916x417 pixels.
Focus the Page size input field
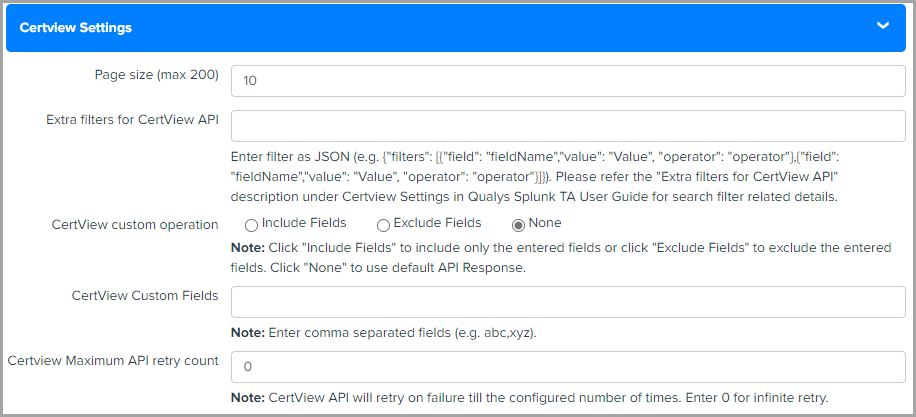pos(568,81)
